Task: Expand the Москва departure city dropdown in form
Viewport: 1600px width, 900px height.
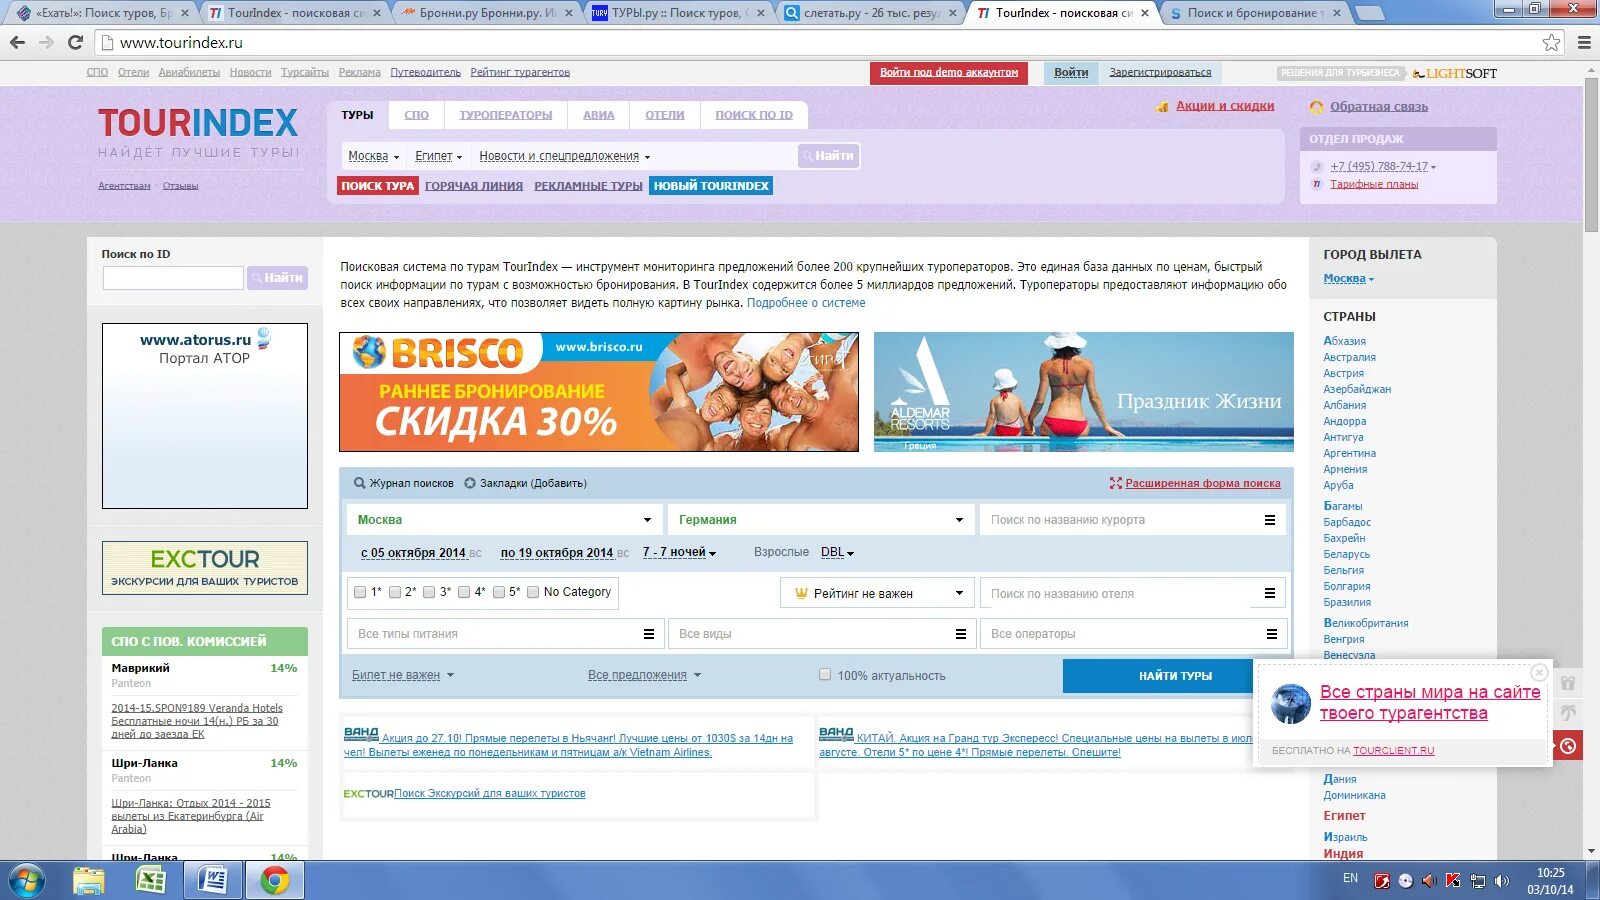Action: point(503,520)
